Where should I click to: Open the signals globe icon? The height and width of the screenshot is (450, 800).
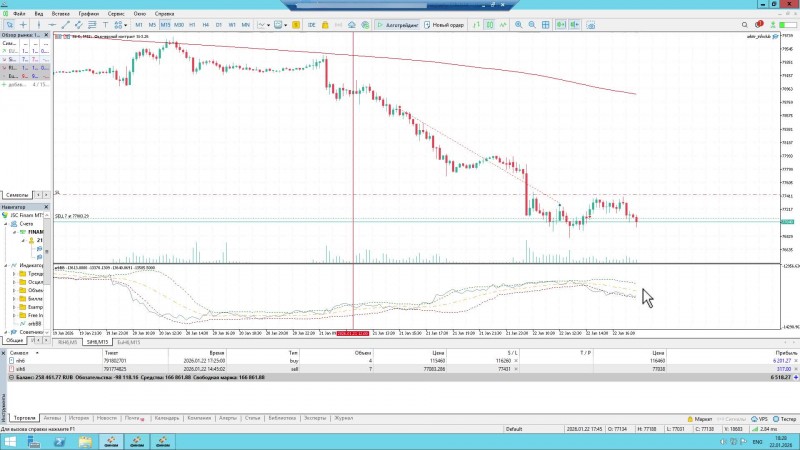[365, 24]
